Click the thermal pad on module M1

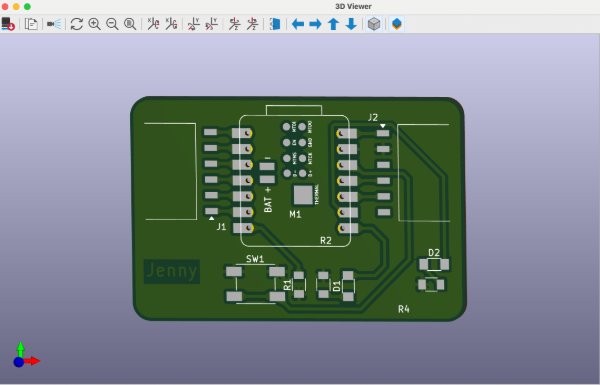(303, 195)
